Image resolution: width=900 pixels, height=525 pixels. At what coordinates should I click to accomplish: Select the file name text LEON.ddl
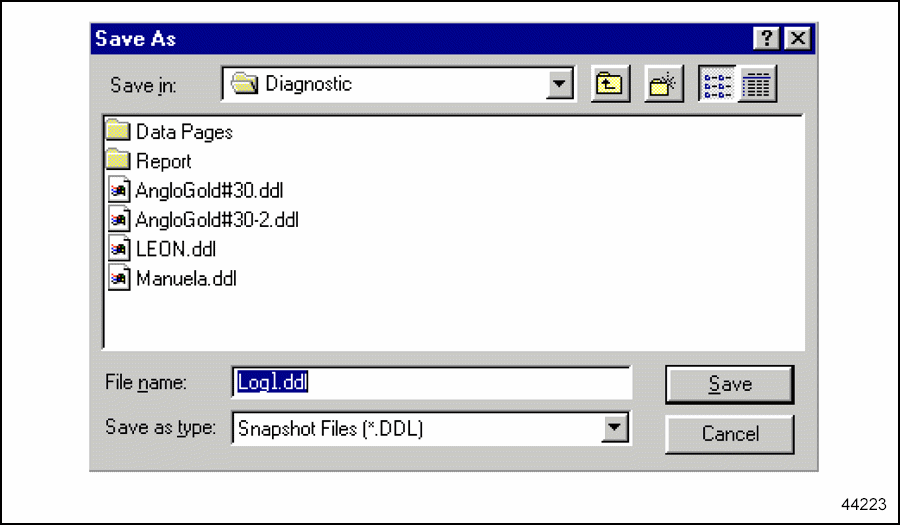tap(176, 249)
